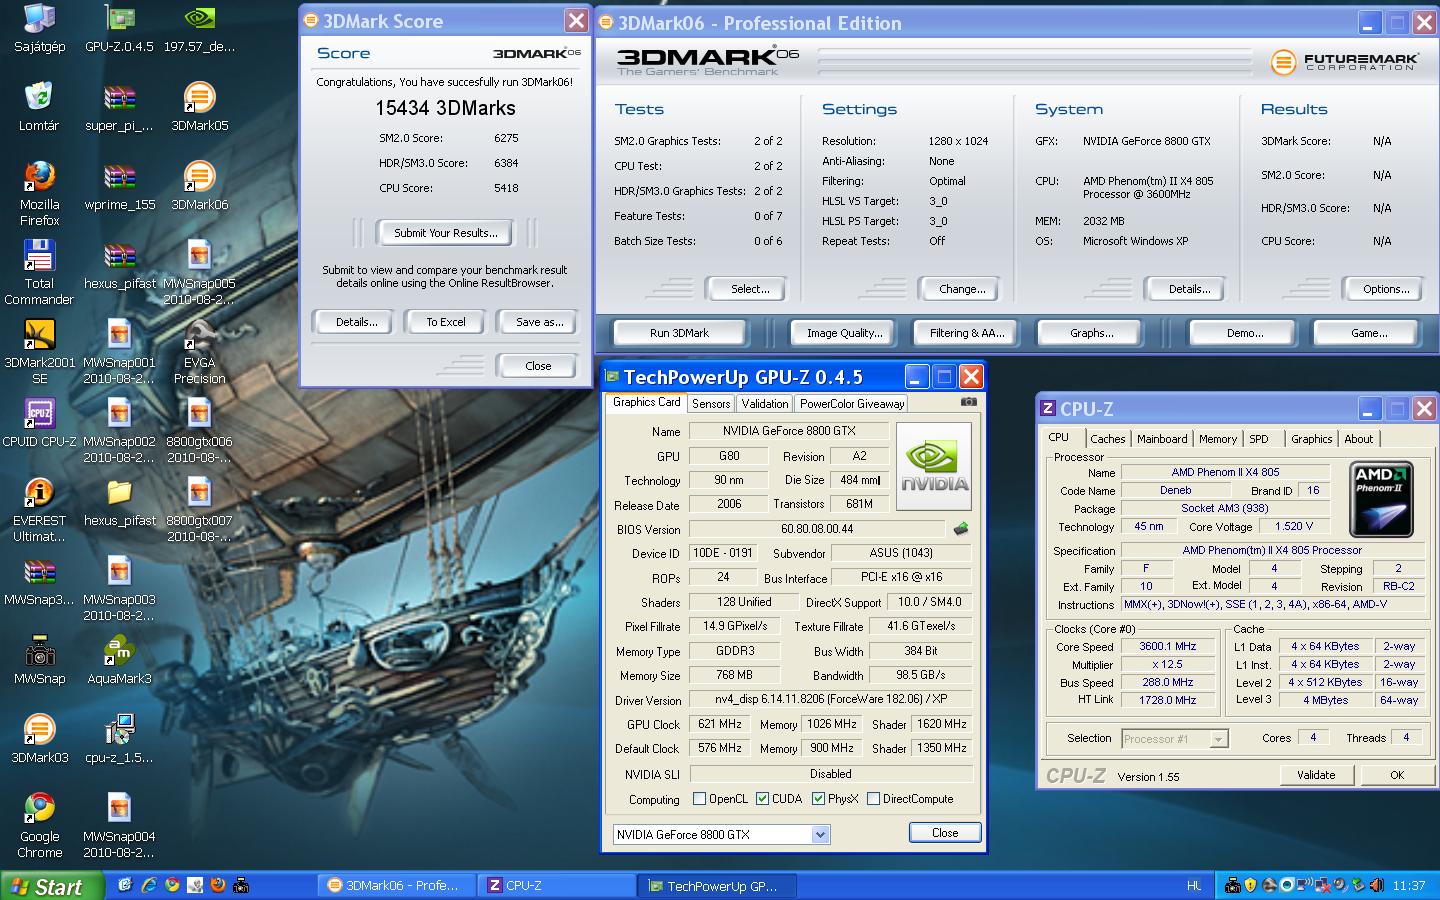Click Validate button in CPU-Z
Viewport: 1440px width, 900px height.
click(x=1316, y=775)
